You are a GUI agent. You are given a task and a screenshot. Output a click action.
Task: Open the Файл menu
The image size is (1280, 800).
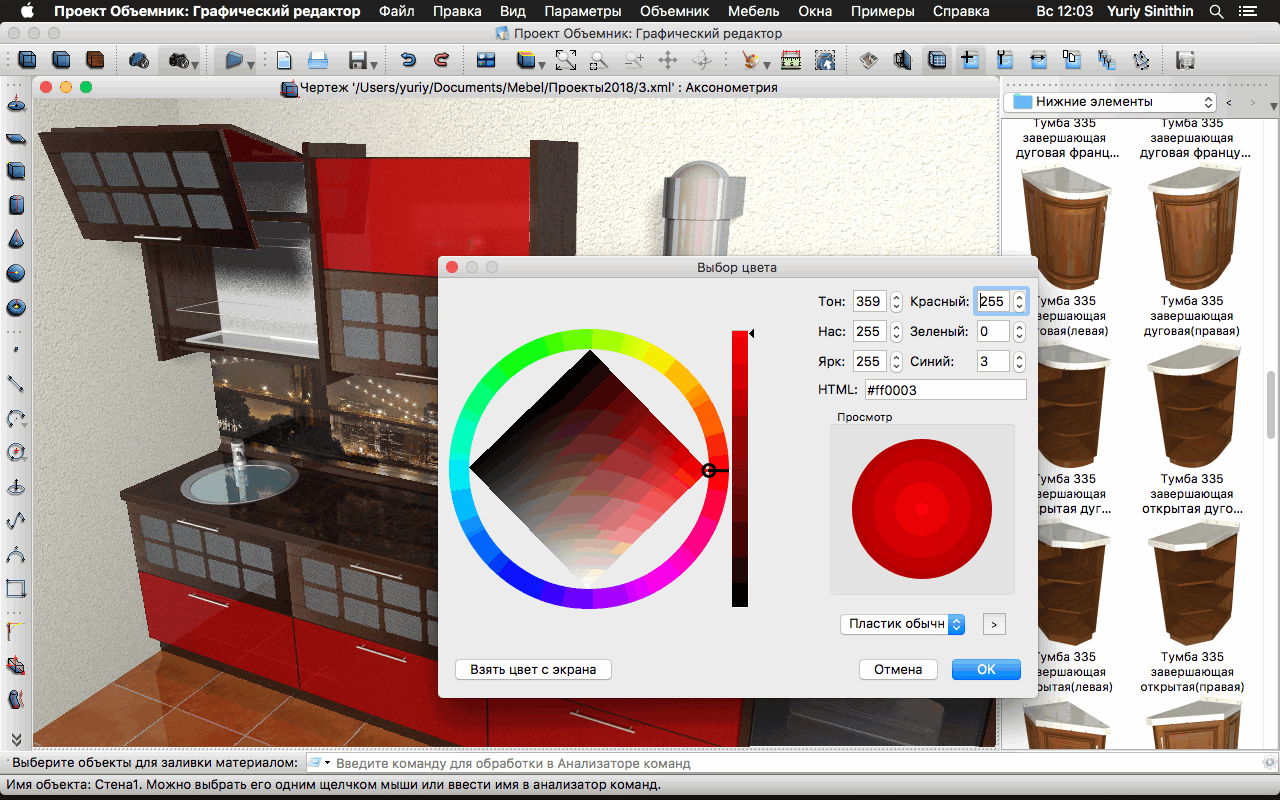coord(397,12)
